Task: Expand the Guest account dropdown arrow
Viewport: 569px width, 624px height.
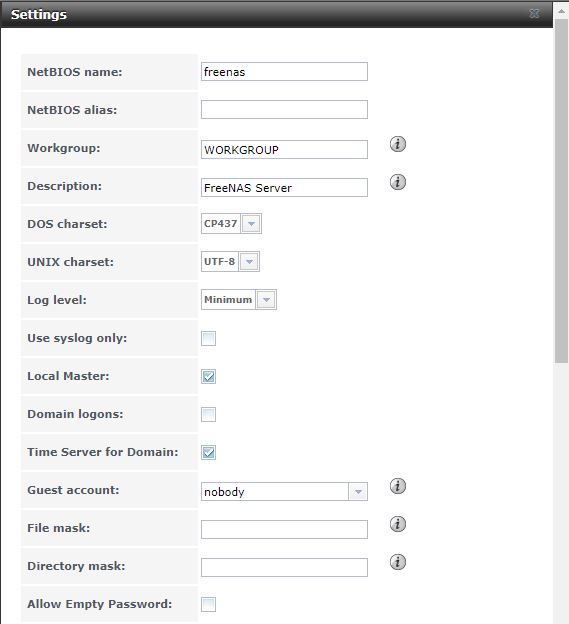Action: pos(358,492)
